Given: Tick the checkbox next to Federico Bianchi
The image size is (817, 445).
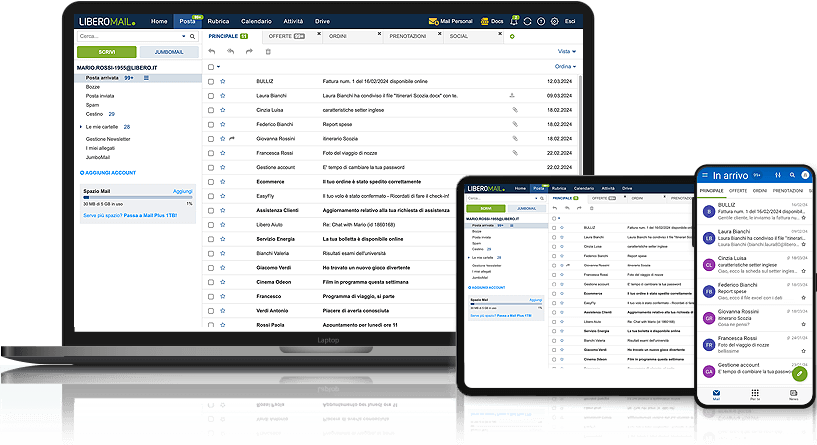Looking at the screenshot, I should click(211, 124).
